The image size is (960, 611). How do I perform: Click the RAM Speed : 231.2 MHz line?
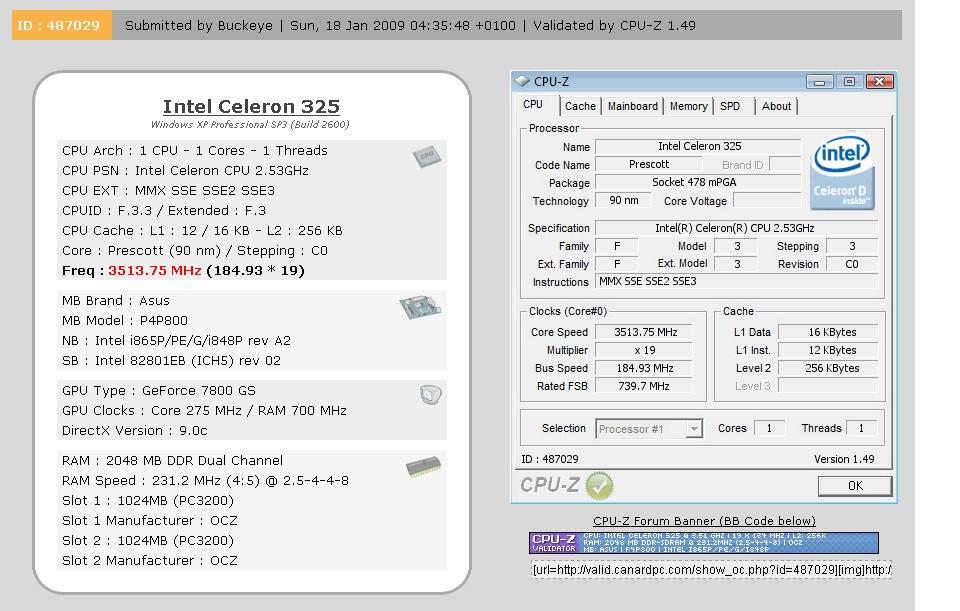click(x=205, y=481)
